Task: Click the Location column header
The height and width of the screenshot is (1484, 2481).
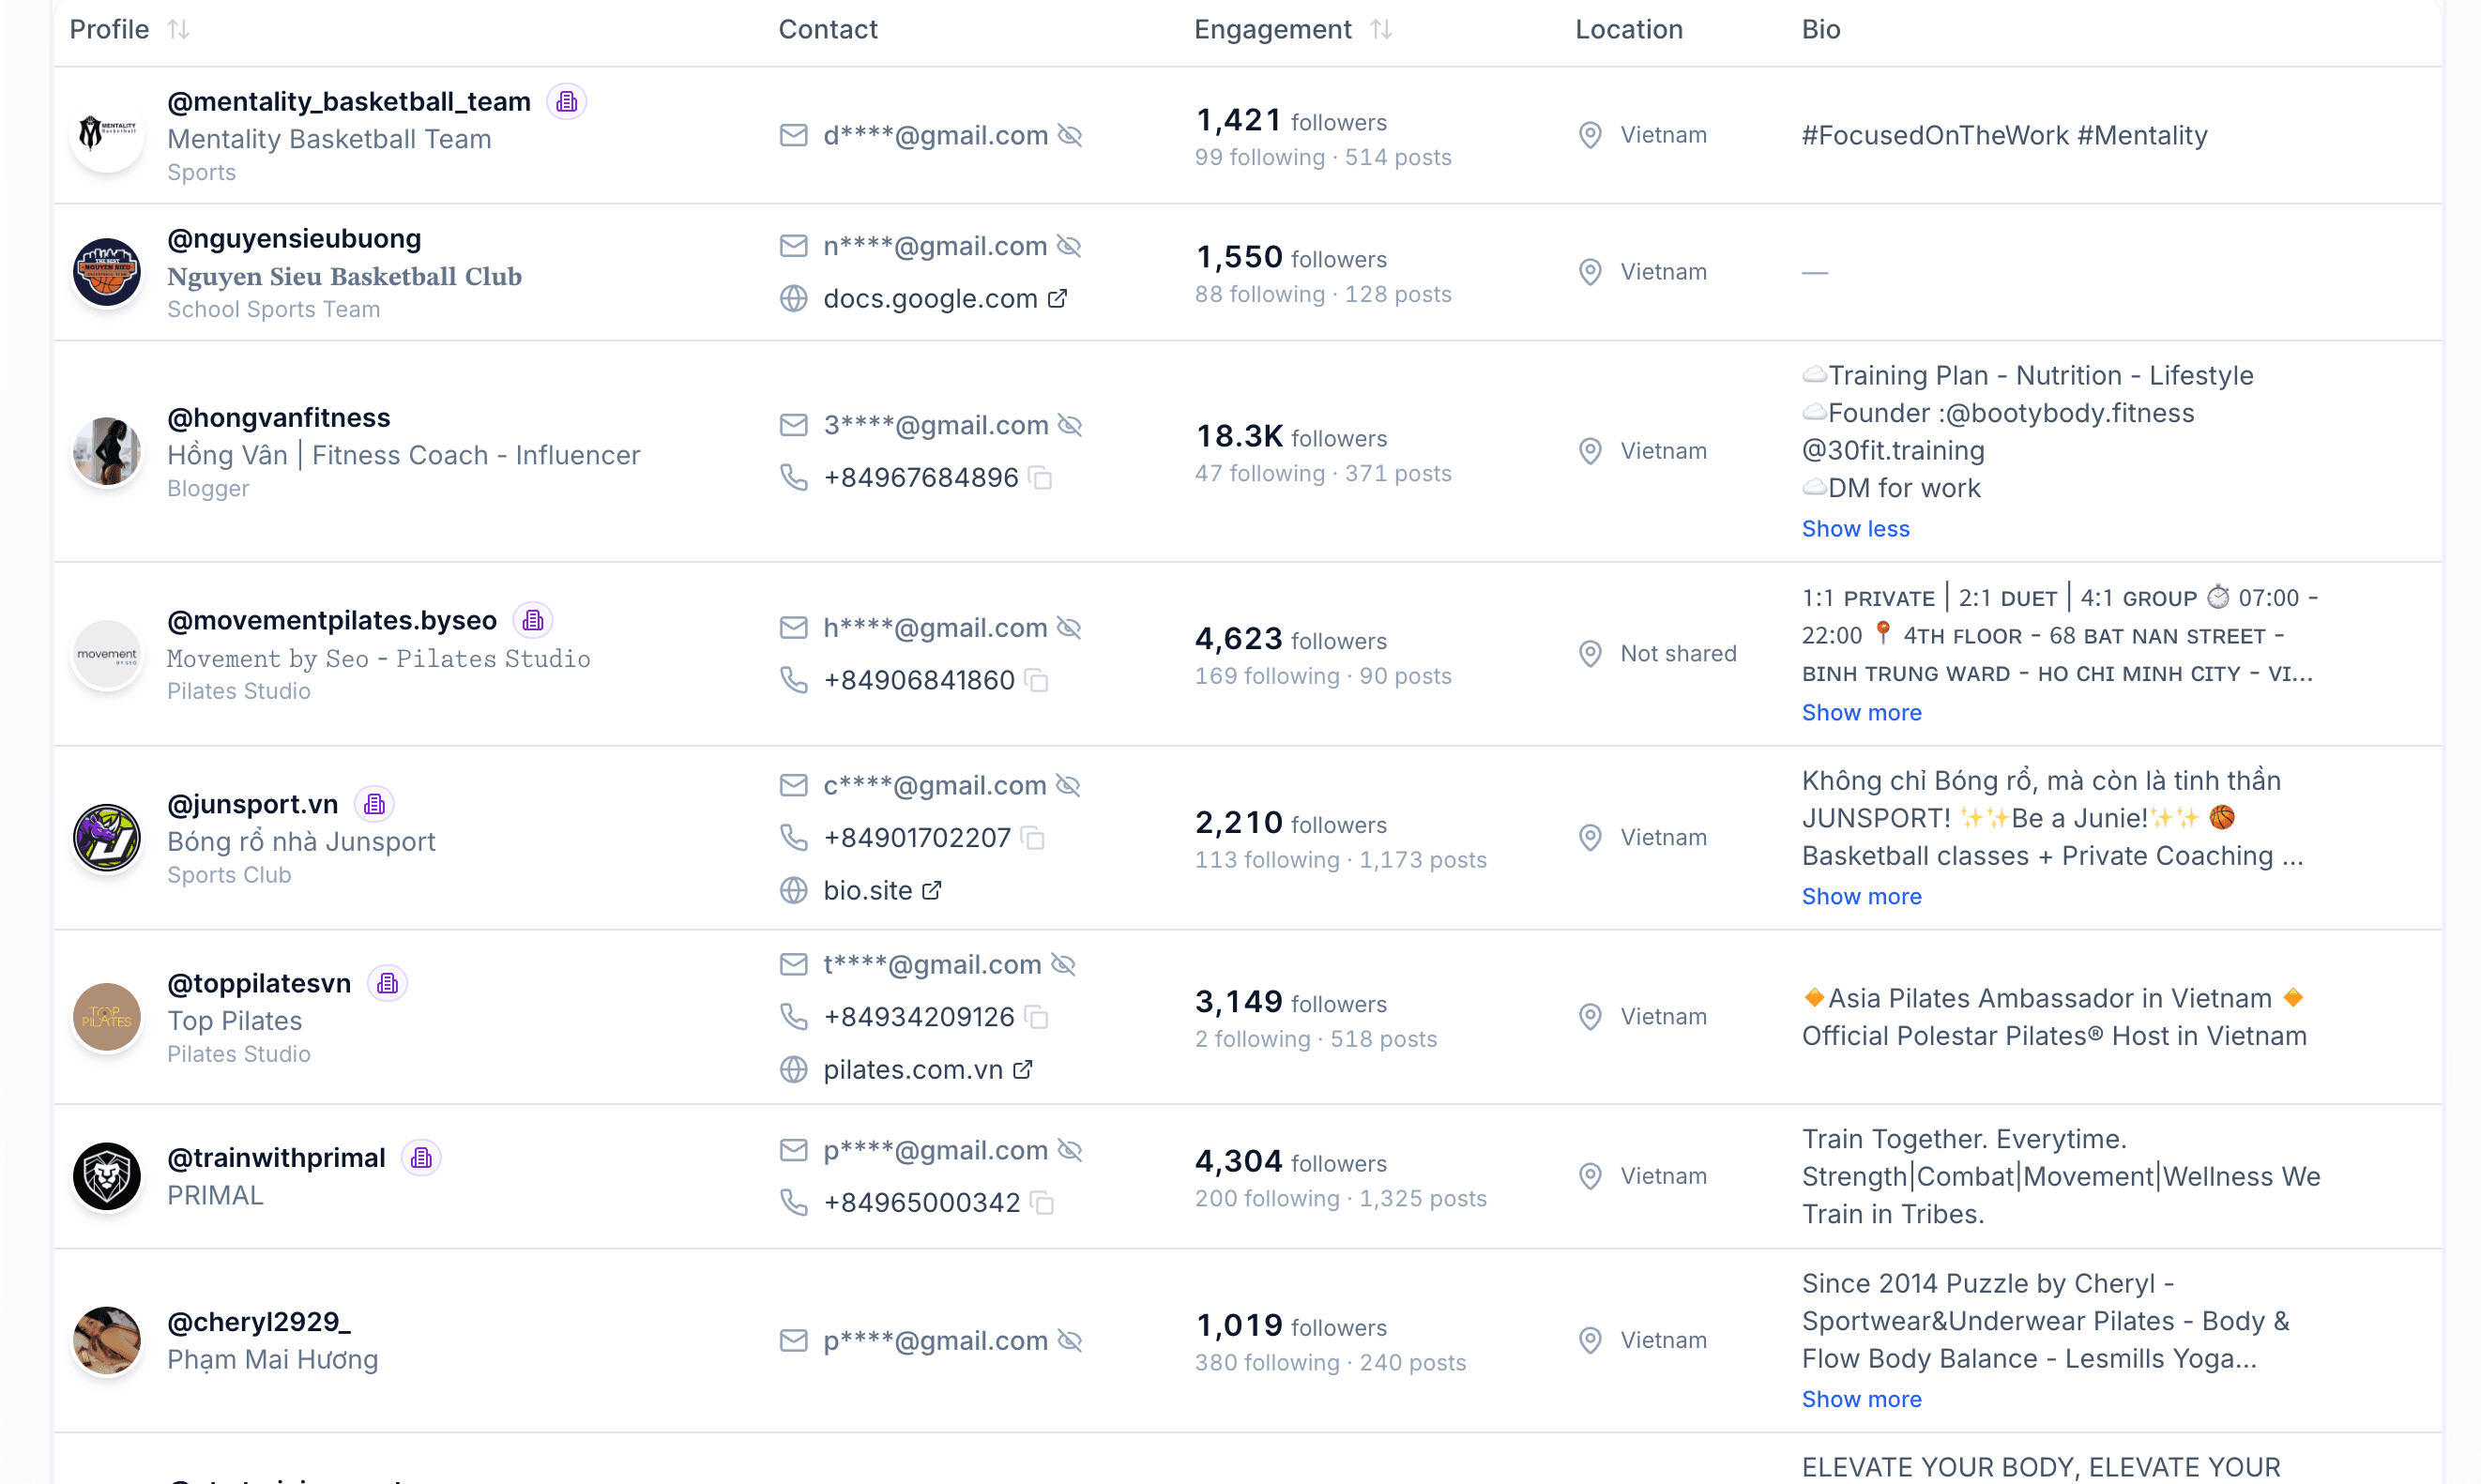Action: (1628, 29)
